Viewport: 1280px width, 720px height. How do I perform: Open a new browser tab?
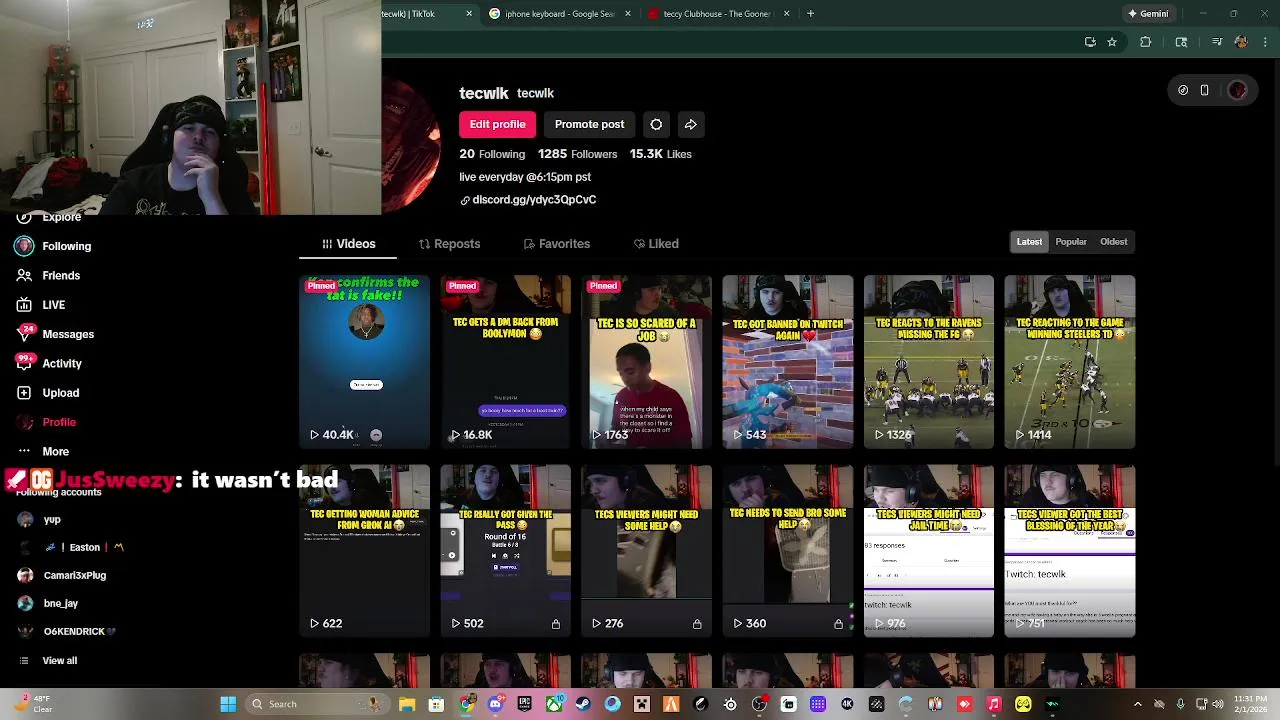tap(810, 14)
